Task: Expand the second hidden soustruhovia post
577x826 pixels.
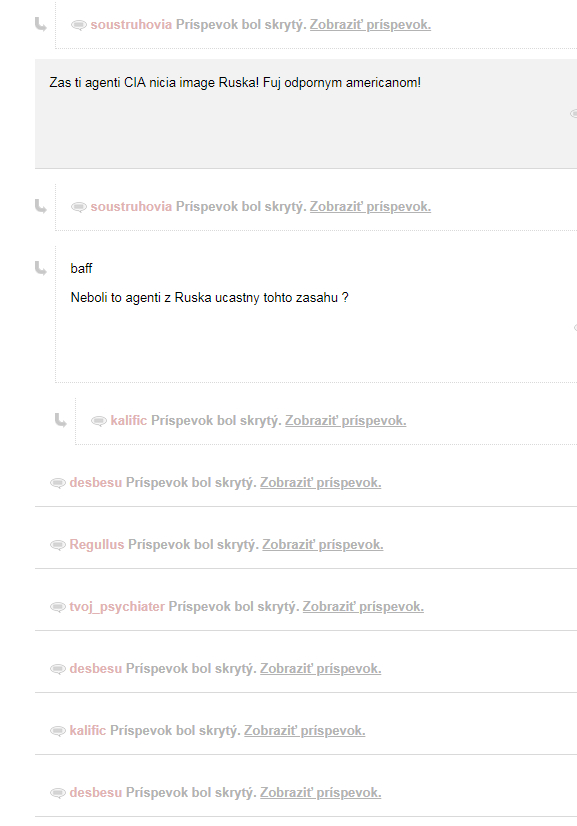Action: click(370, 206)
